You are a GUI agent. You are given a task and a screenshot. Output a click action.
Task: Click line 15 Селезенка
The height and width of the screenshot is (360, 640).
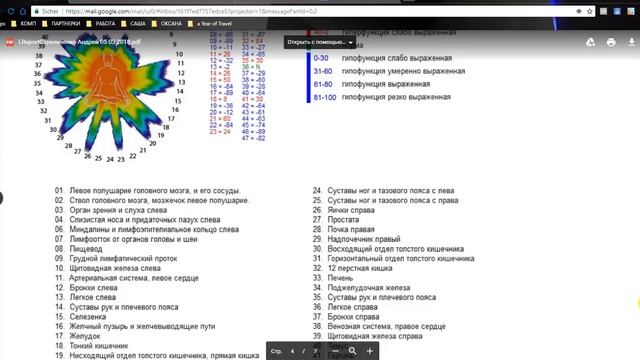[80, 317]
